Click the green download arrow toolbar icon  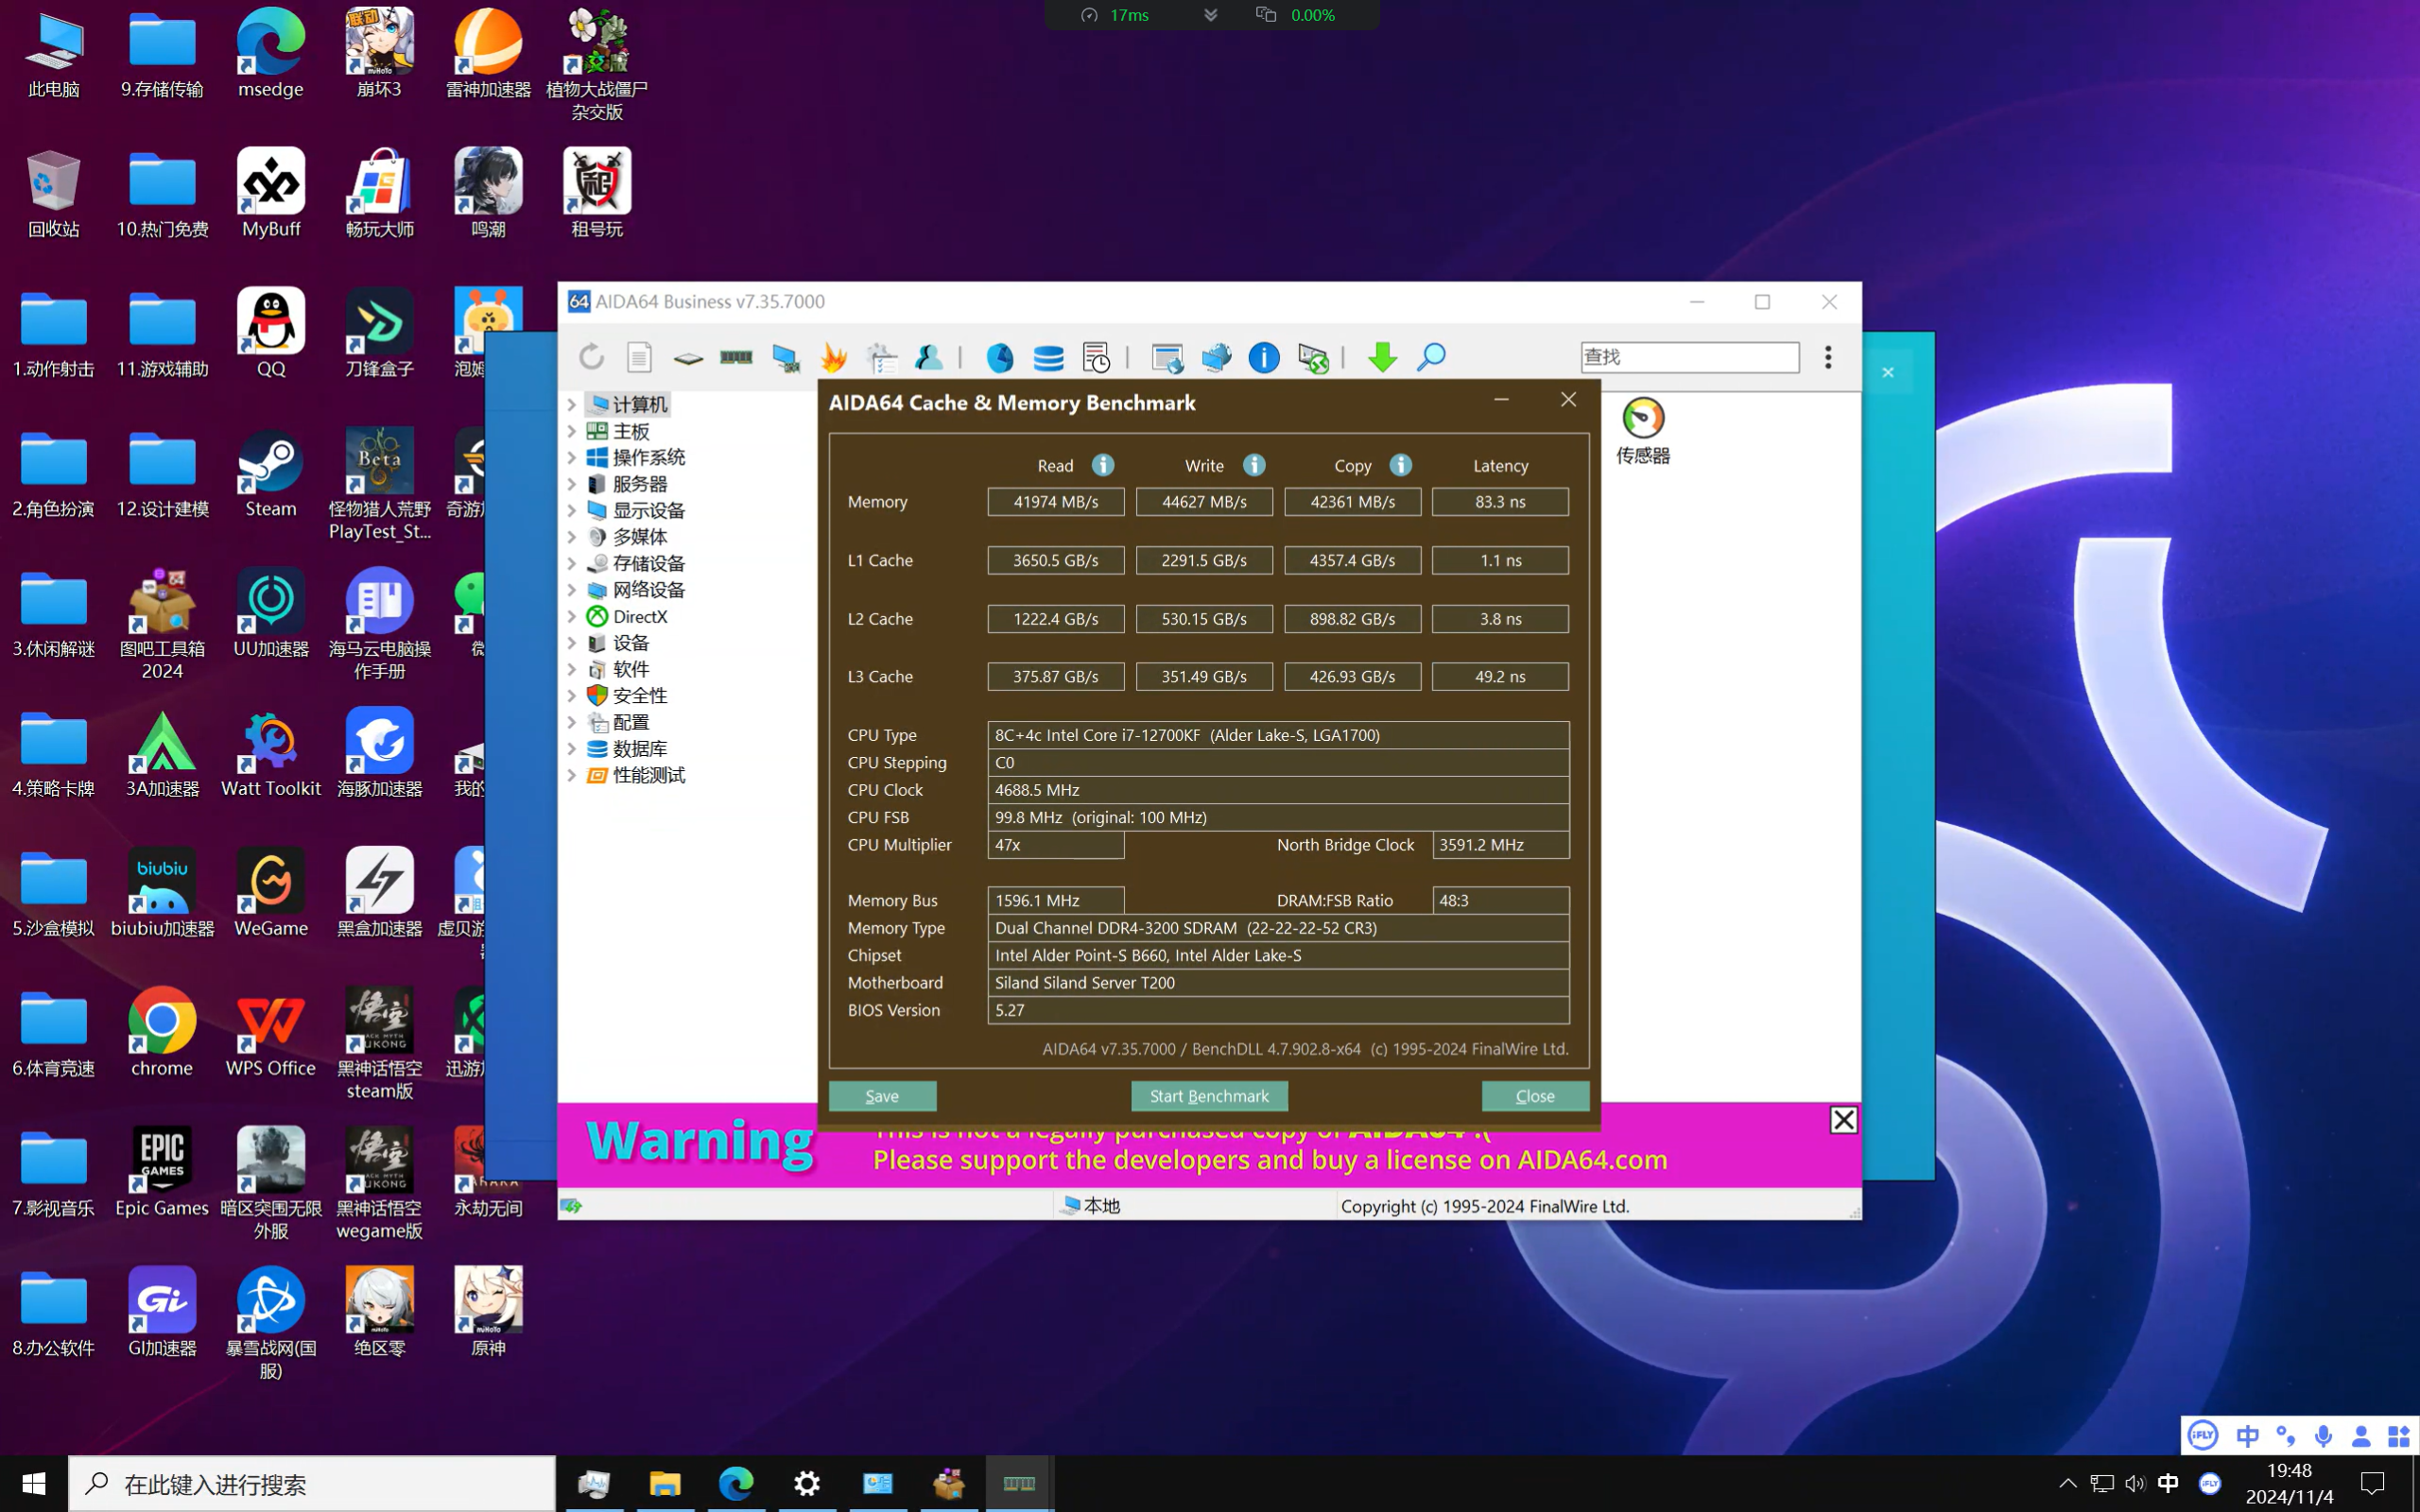click(x=1383, y=357)
